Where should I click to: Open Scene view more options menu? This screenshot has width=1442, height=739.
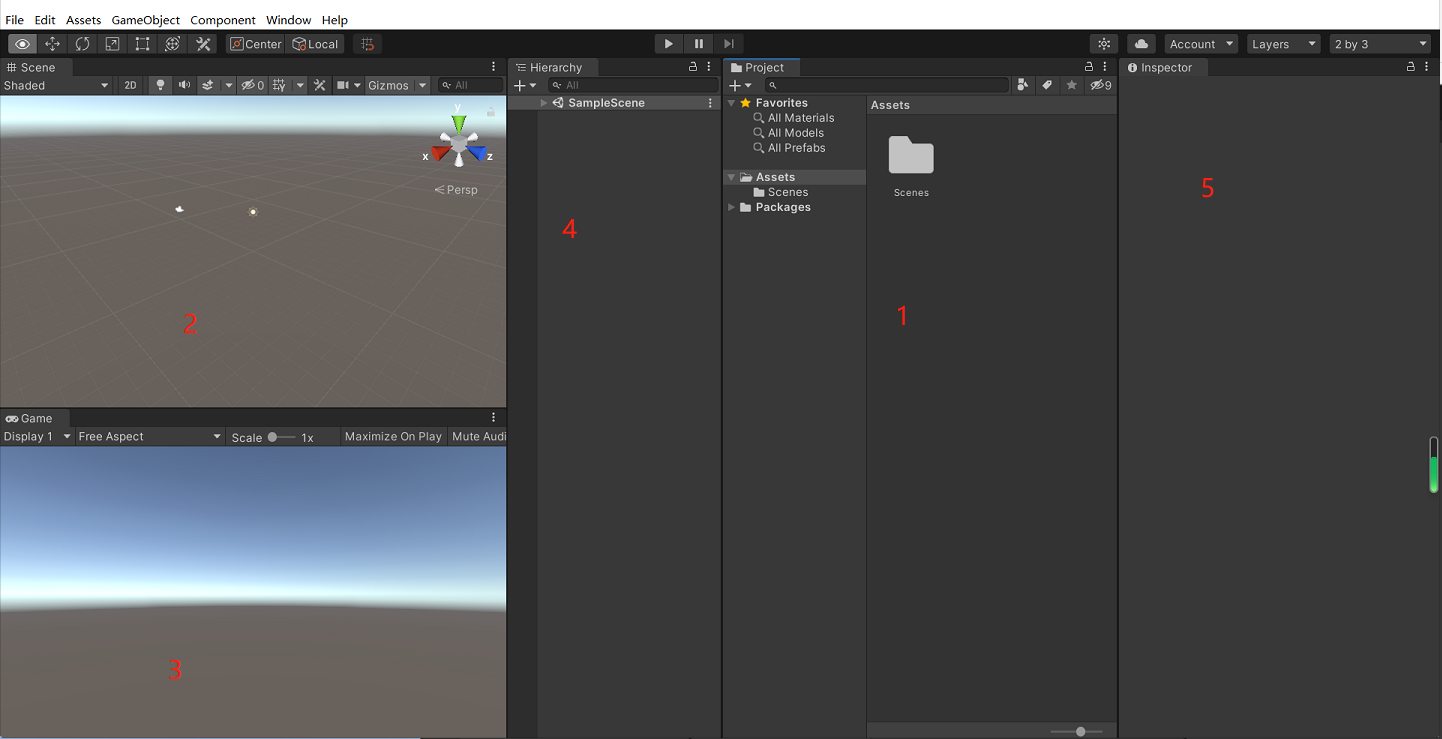coord(494,67)
